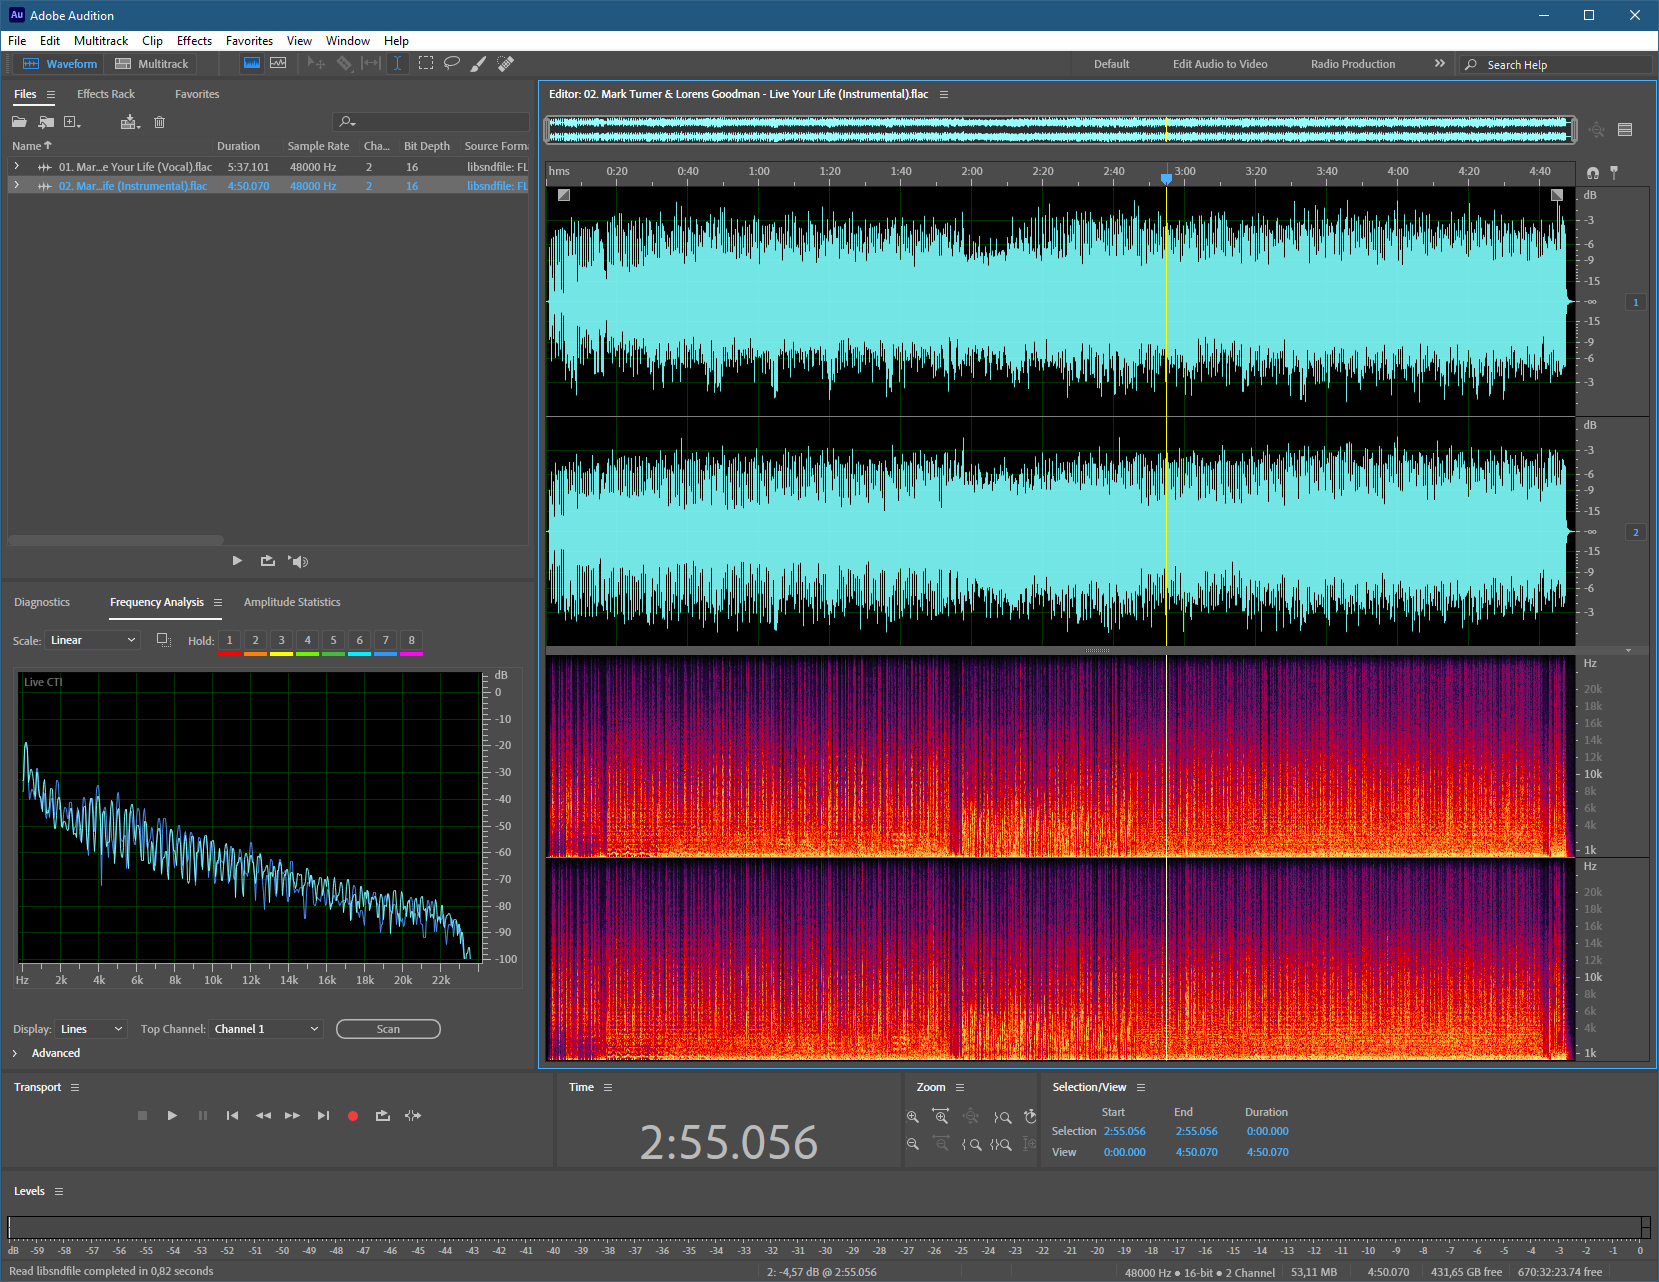This screenshot has width=1659, height=1282.
Task: Switch to the Diagnostics tab
Action: pyautogui.click(x=42, y=602)
